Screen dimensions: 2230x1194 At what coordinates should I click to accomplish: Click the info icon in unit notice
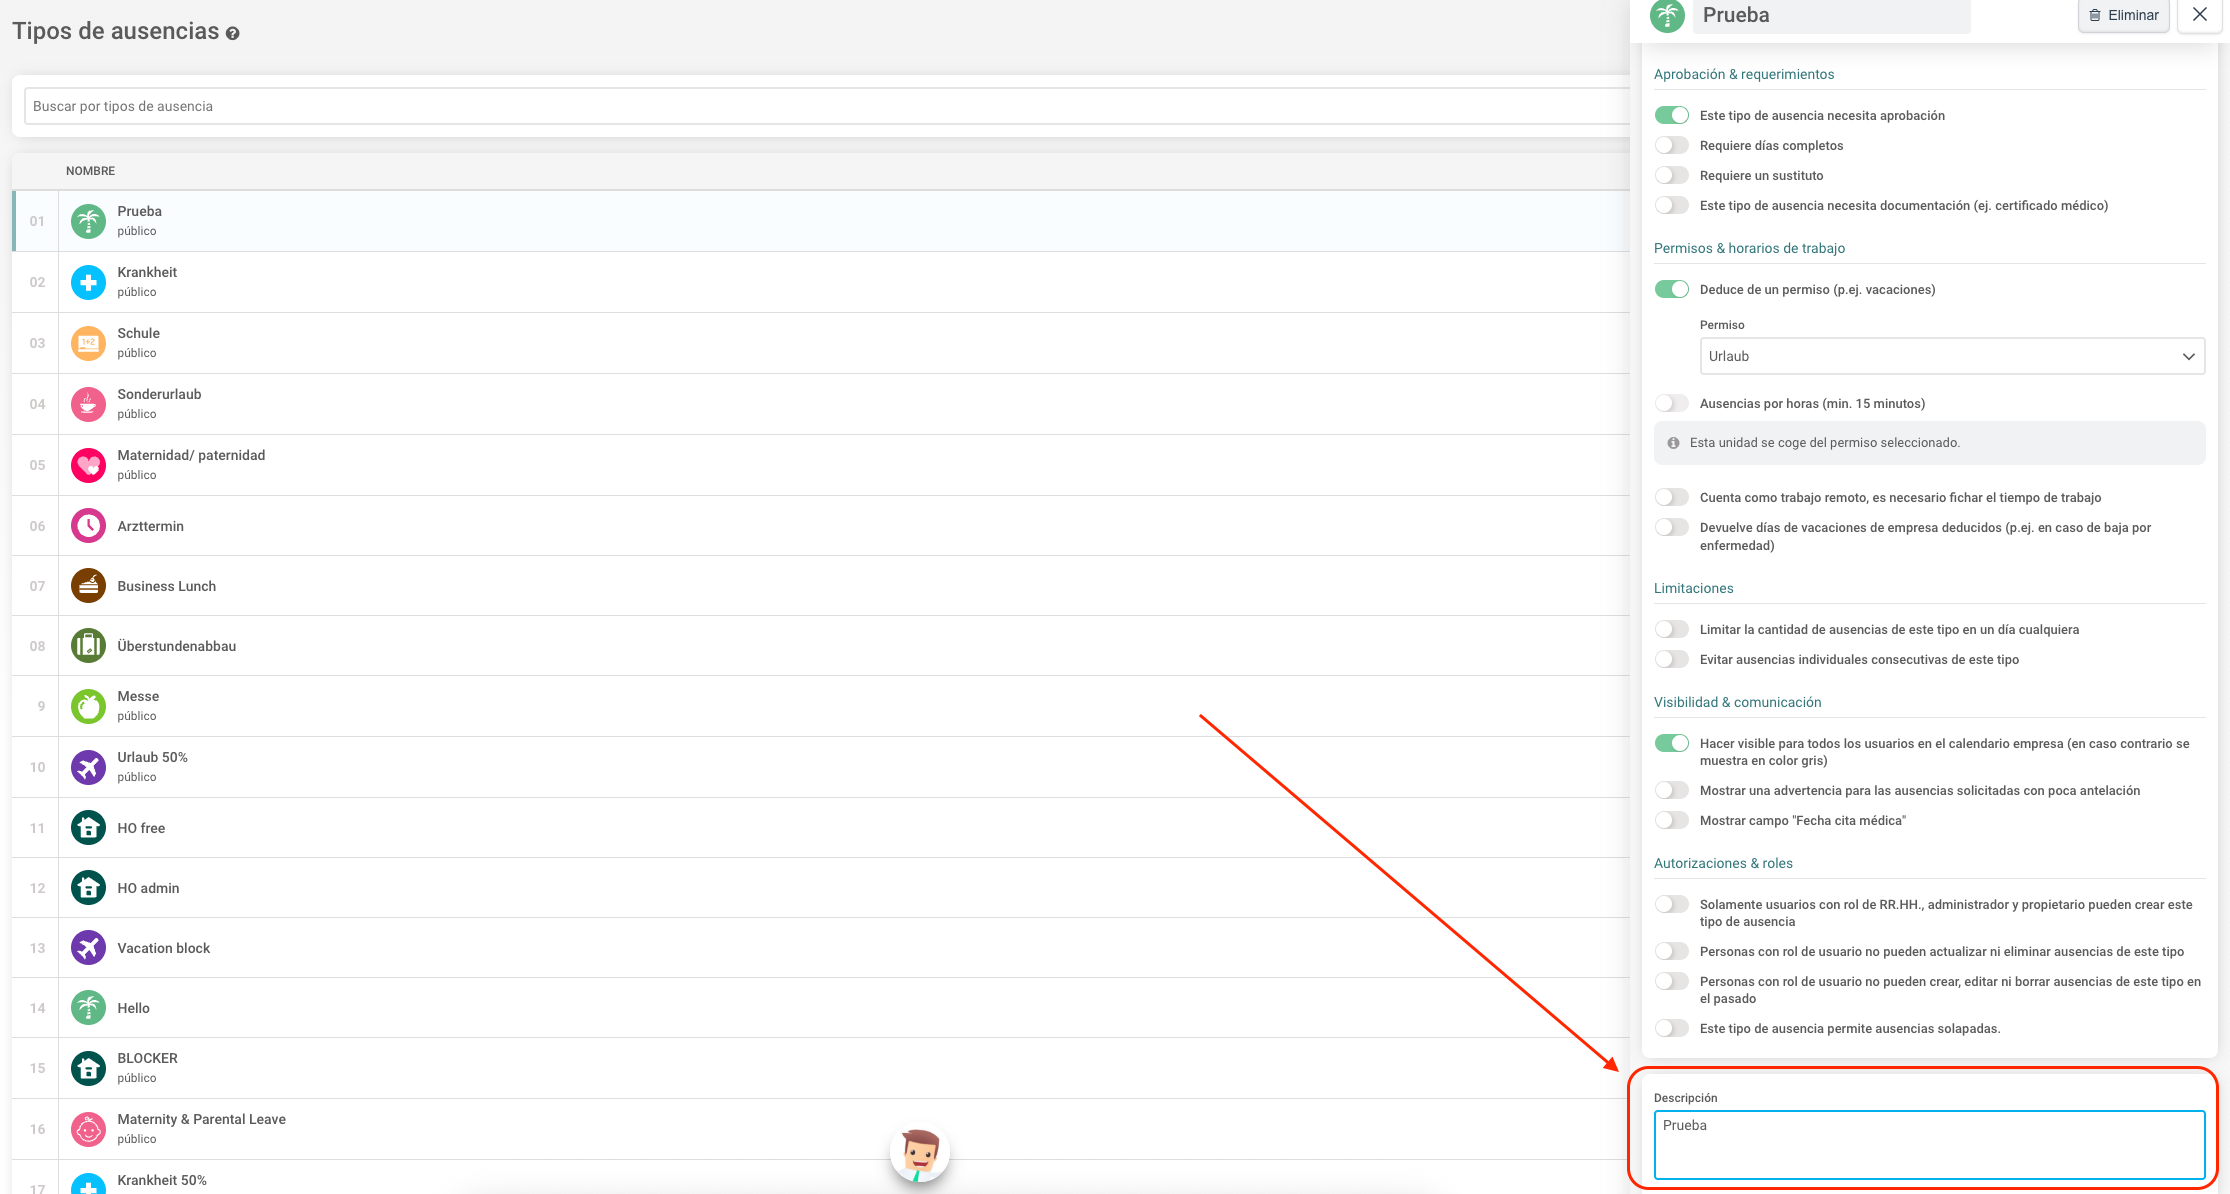click(x=1673, y=443)
